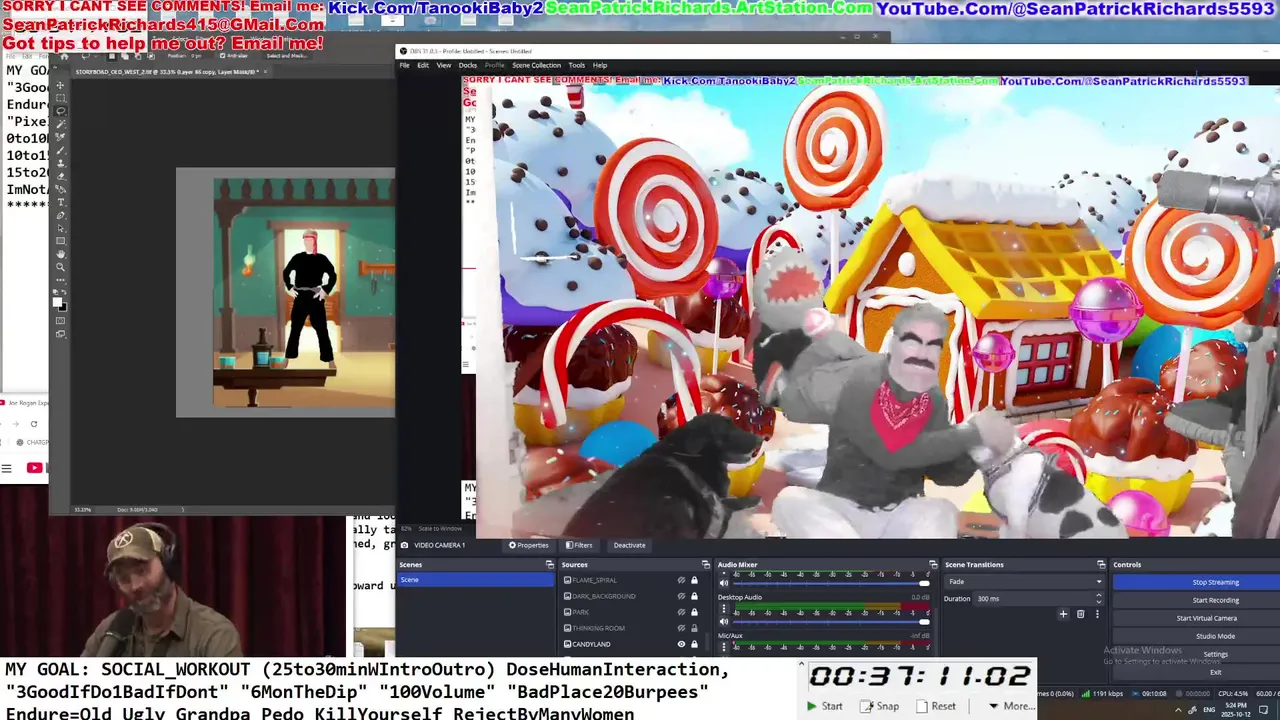The width and height of the screenshot is (1280, 720).
Task: Open source Filters in OBS
Action: pyautogui.click(x=579, y=545)
